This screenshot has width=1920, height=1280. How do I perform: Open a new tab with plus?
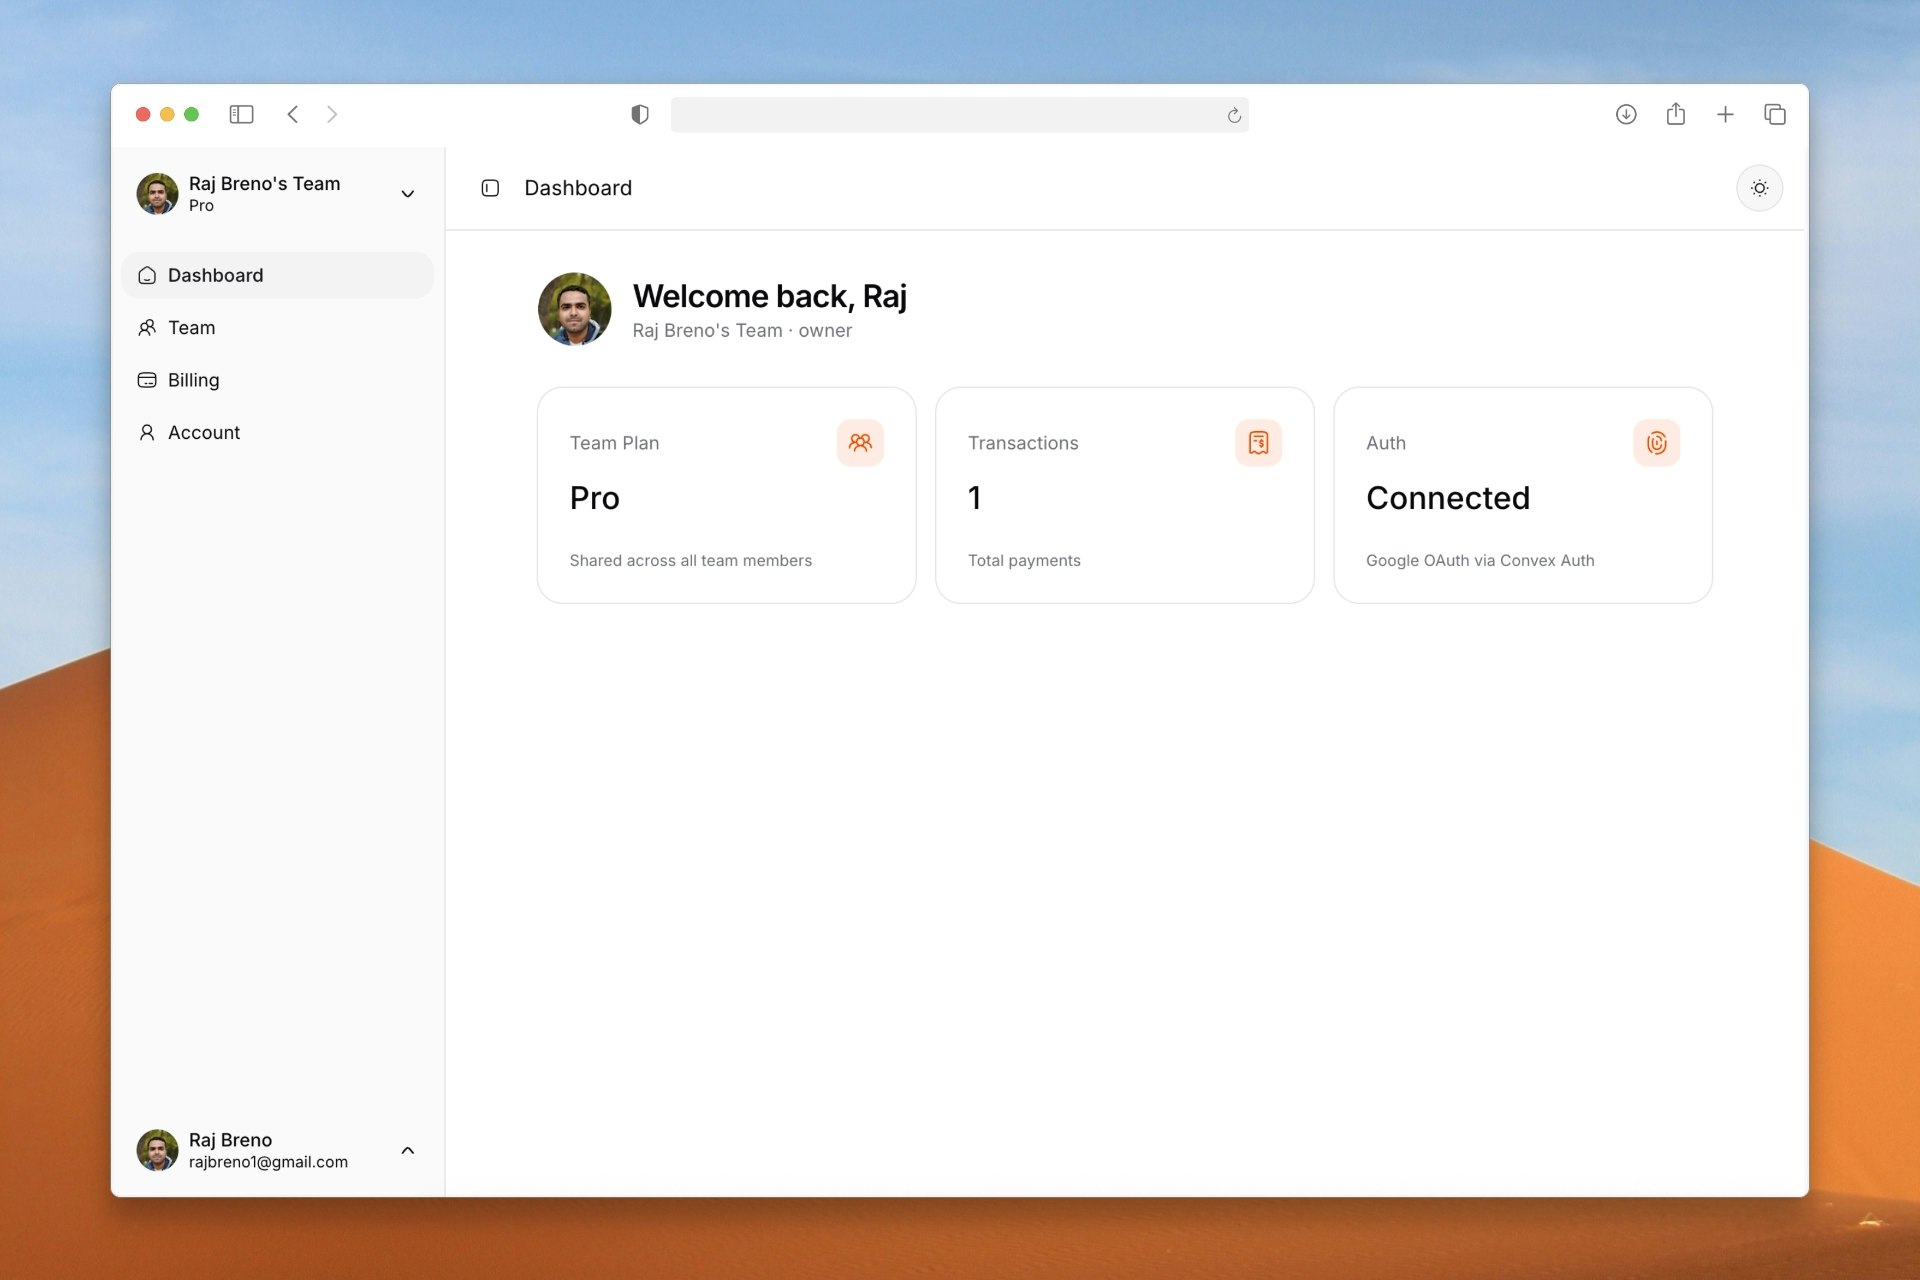pos(1725,114)
